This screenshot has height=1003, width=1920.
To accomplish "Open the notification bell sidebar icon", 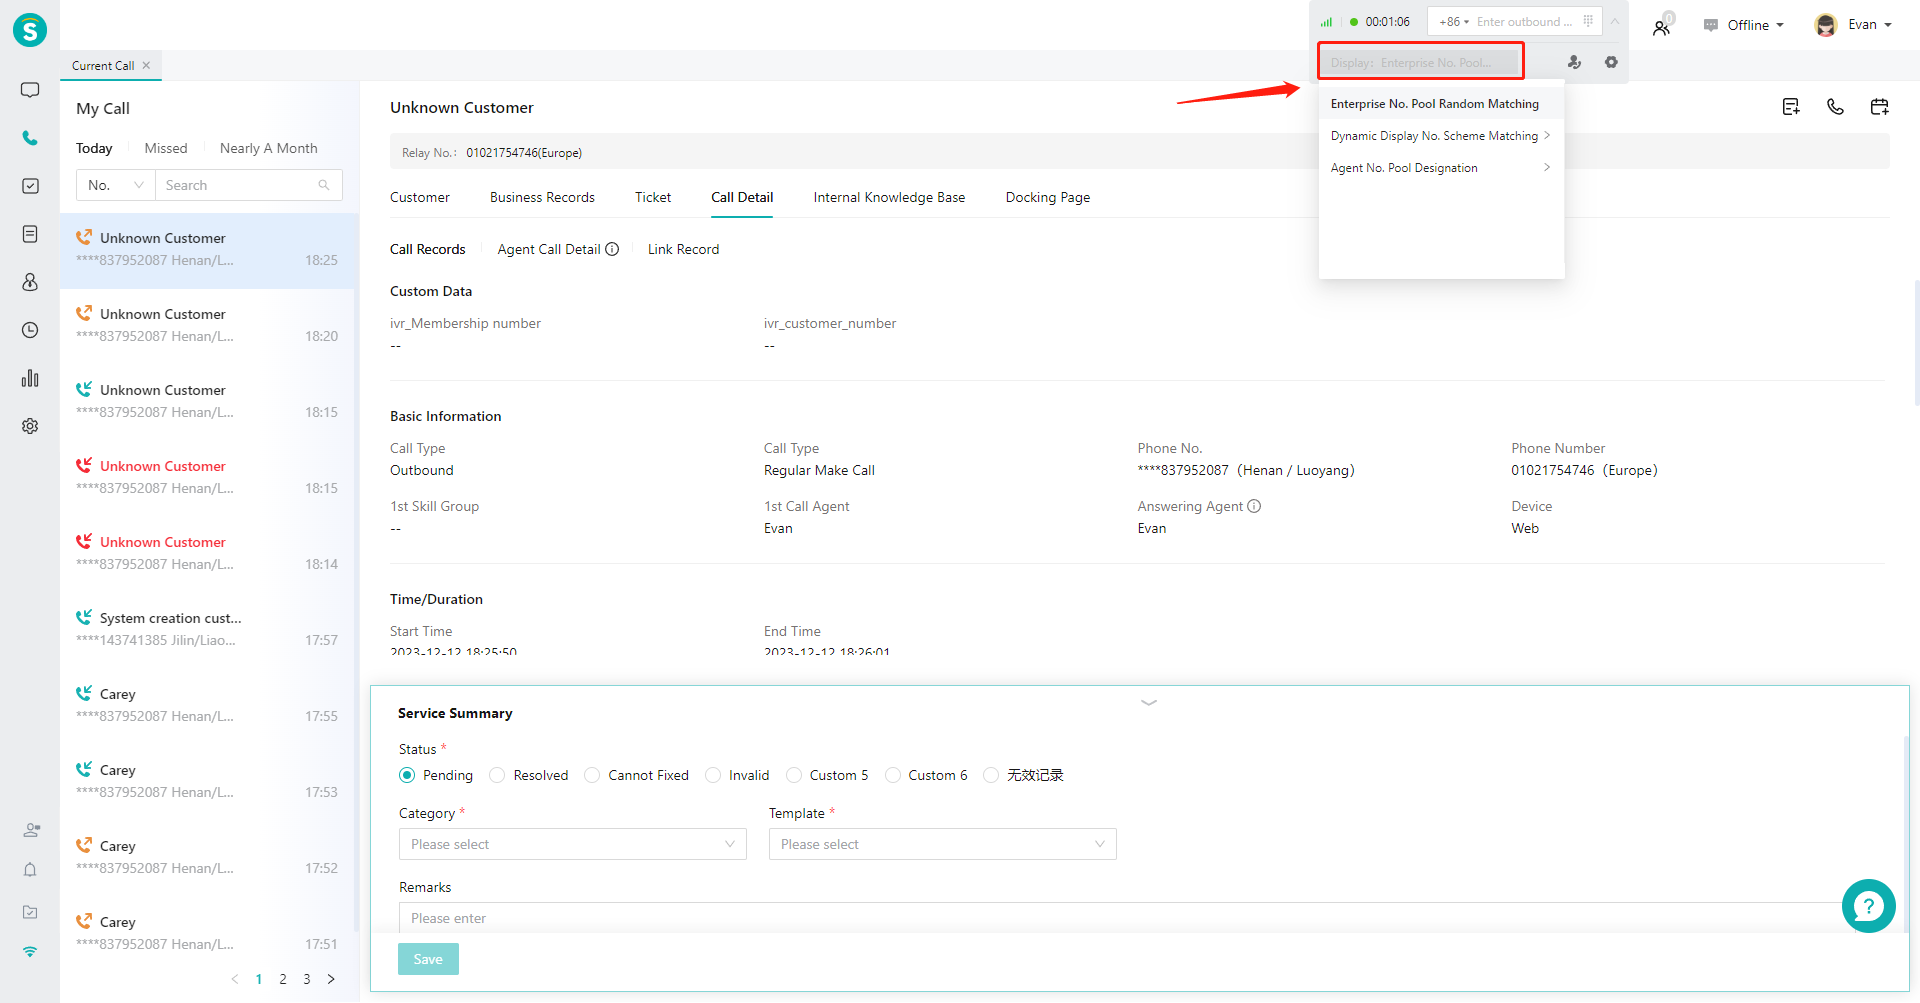I will [x=30, y=870].
